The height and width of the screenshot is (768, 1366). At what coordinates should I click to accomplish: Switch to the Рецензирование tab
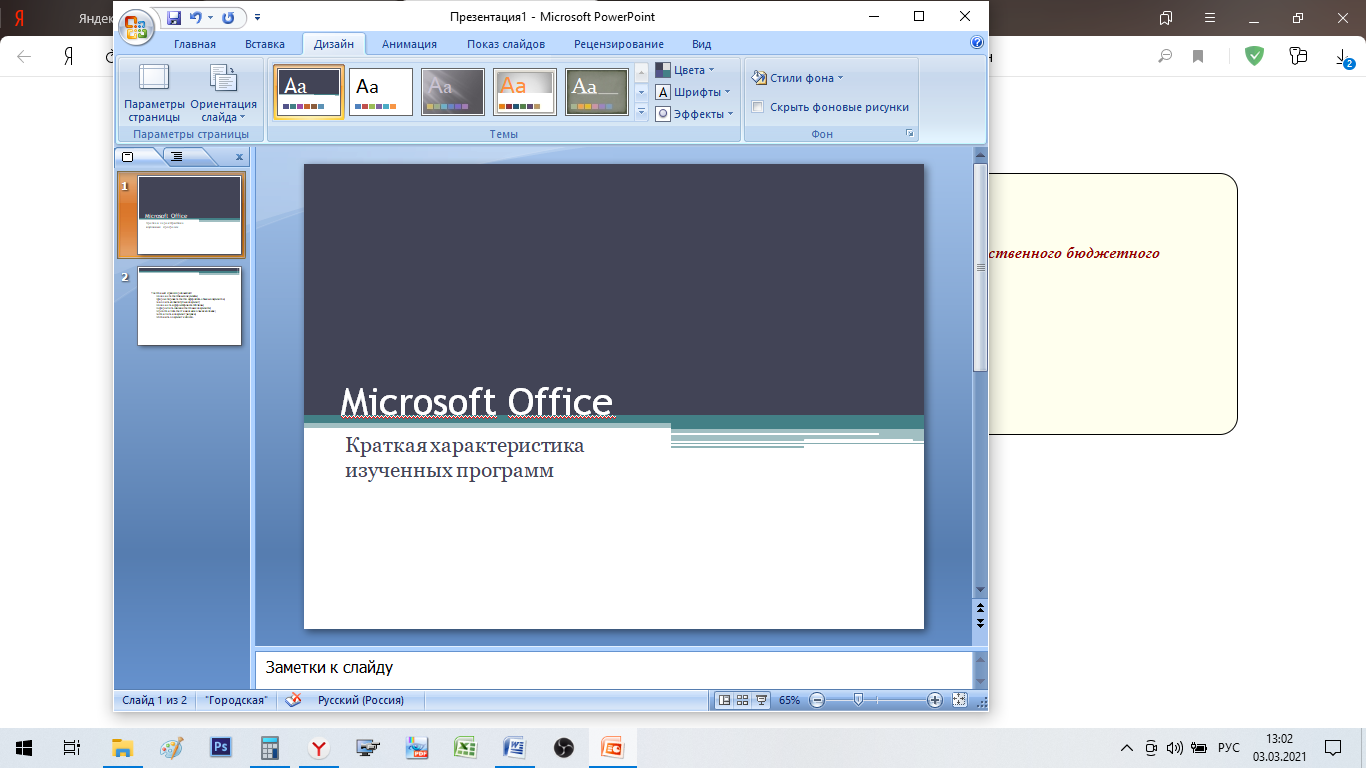point(619,44)
